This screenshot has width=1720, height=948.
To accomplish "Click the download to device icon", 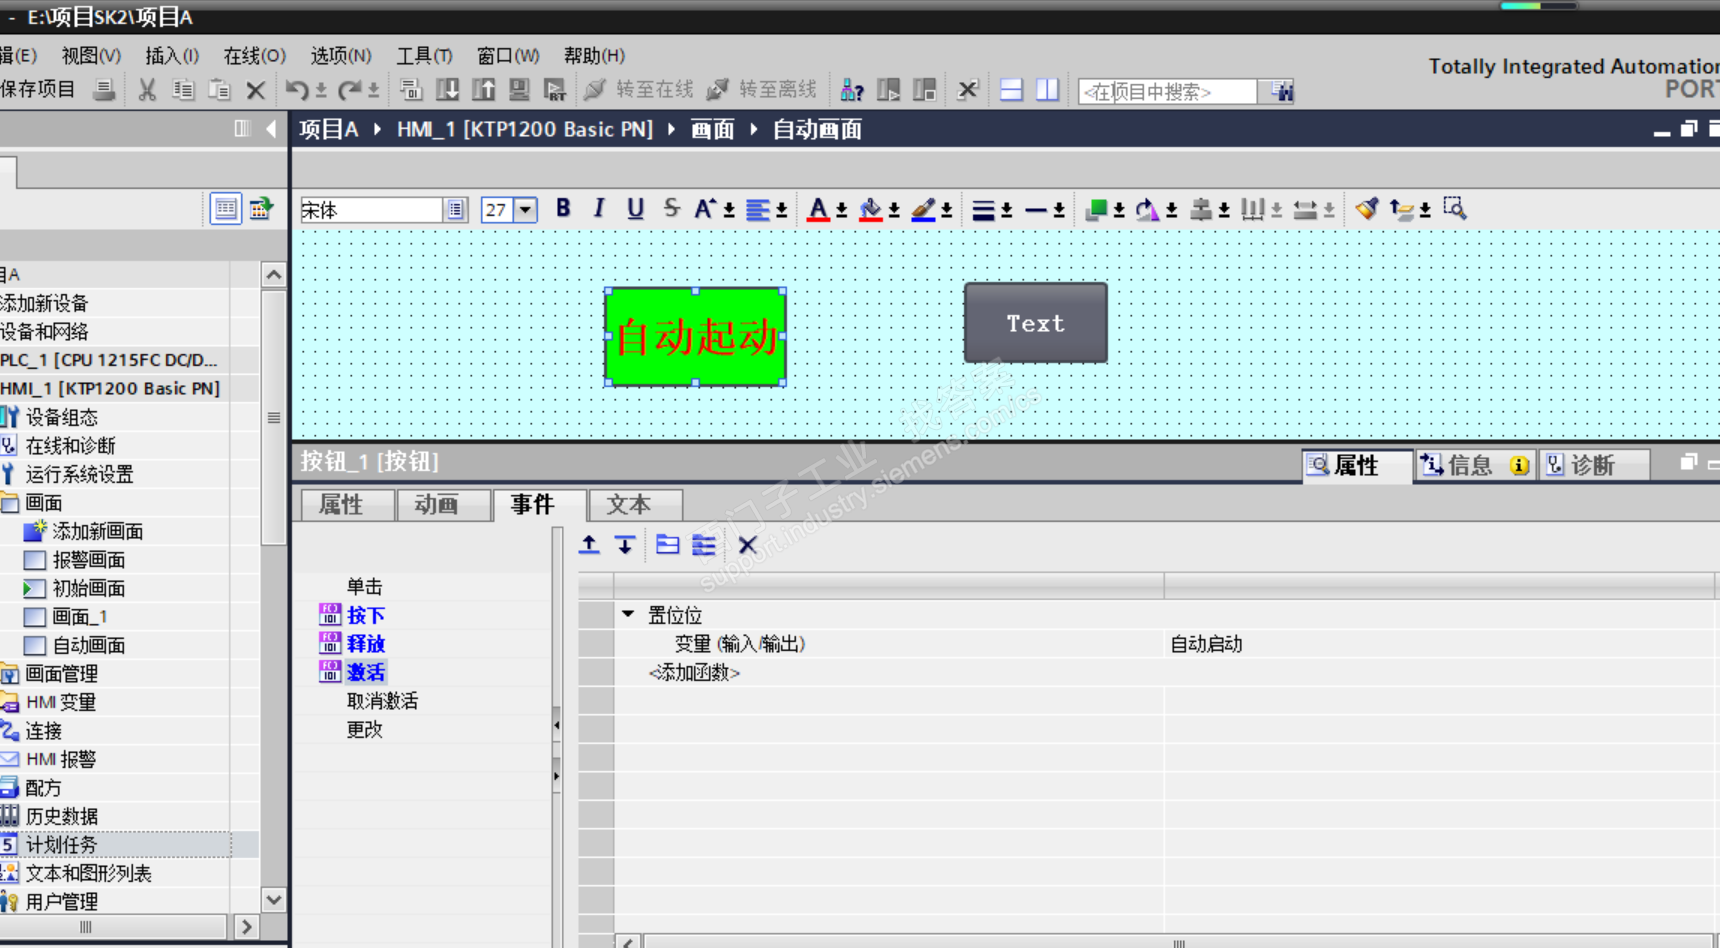I will click(x=448, y=90).
